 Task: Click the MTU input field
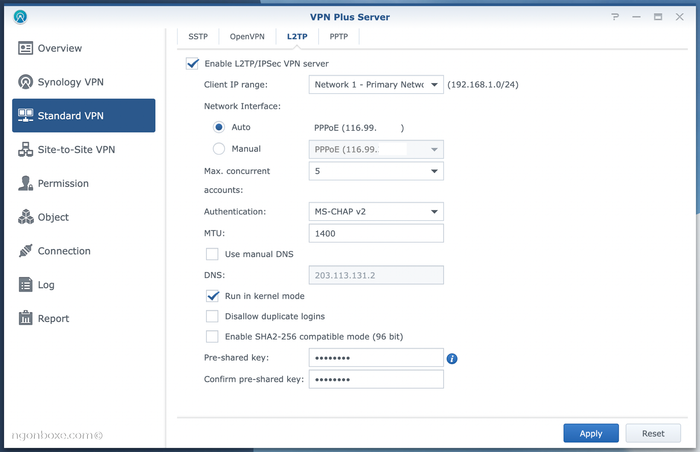pos(376,233)
